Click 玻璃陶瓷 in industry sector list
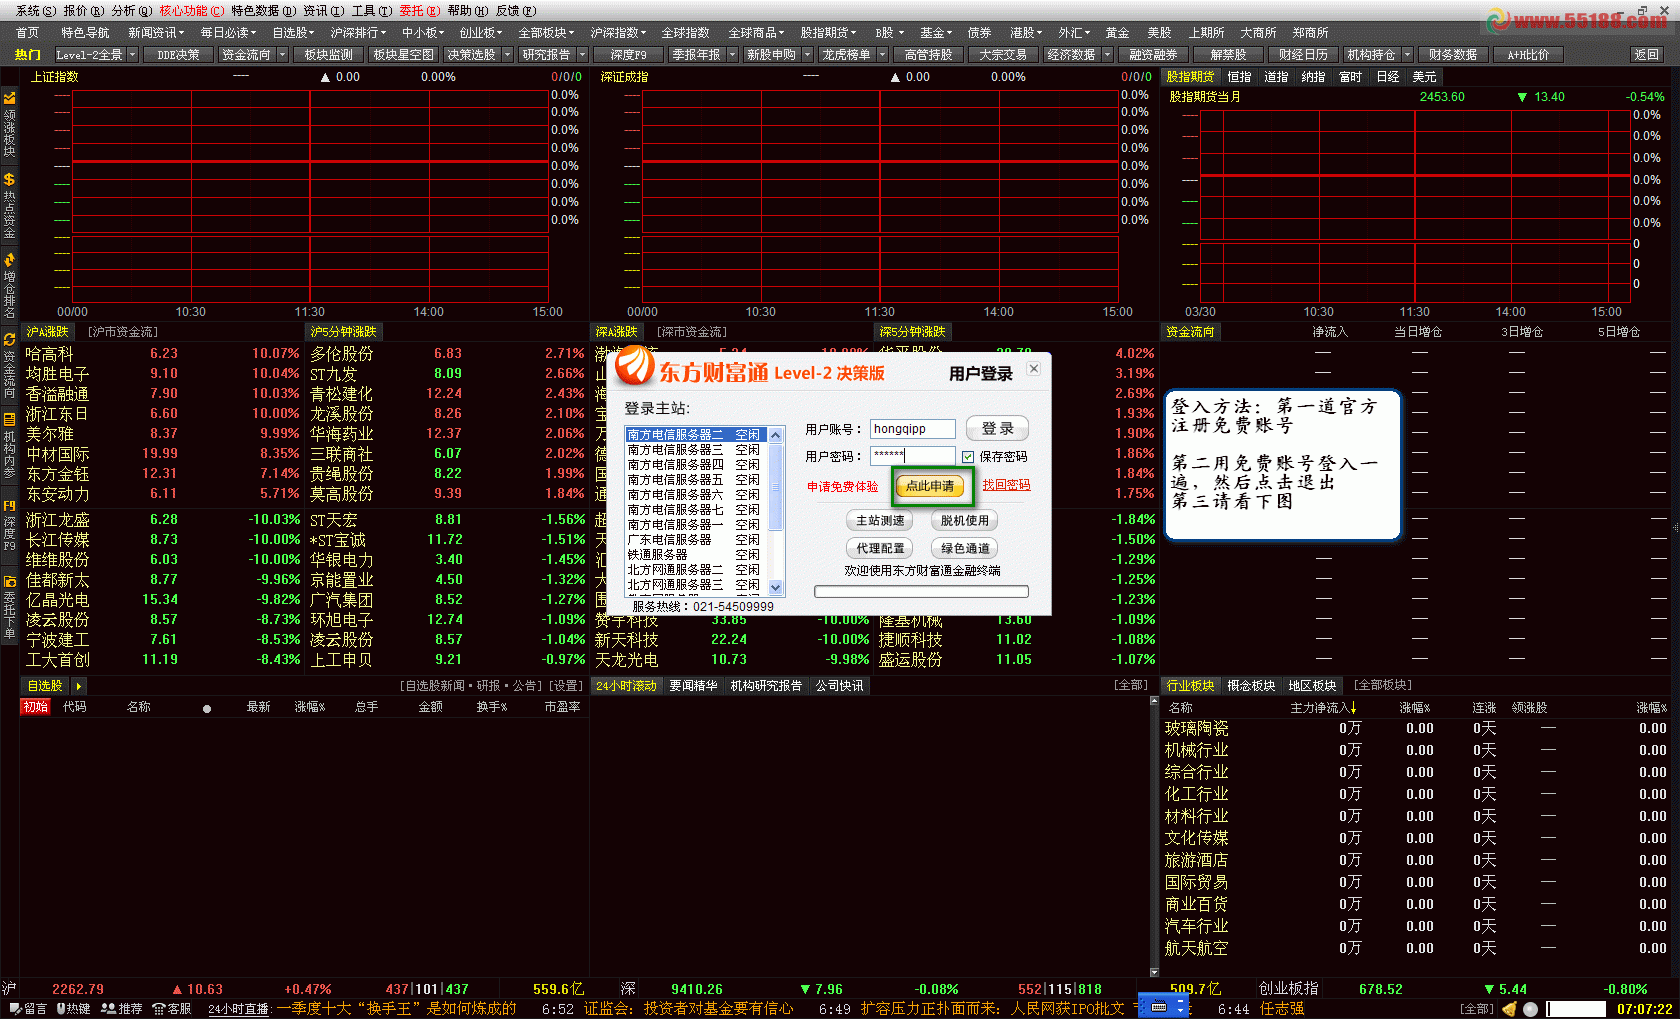This screenshot has width=1680, height=1019. pos(1196,729)
